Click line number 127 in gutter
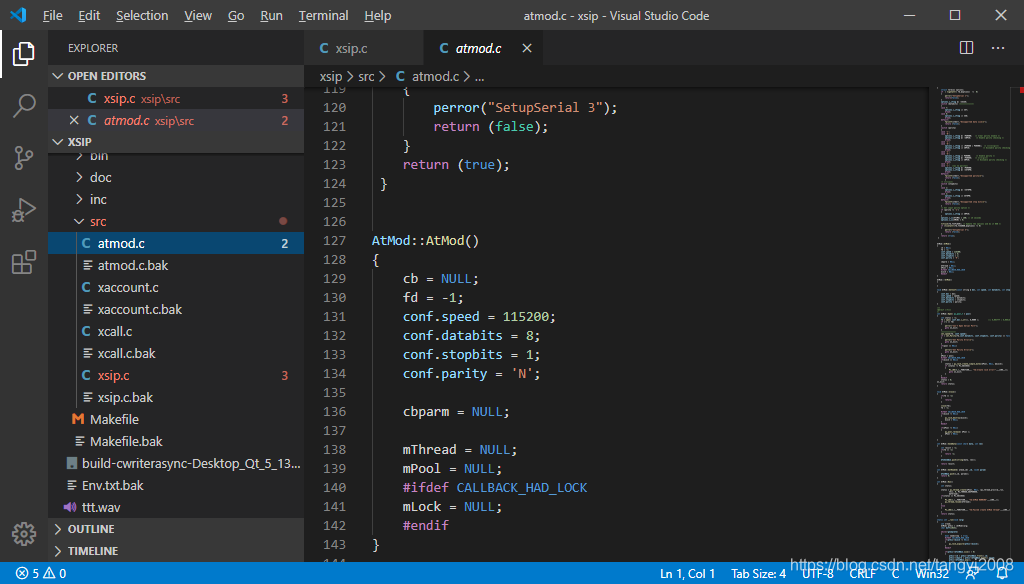 pos(334,240)
